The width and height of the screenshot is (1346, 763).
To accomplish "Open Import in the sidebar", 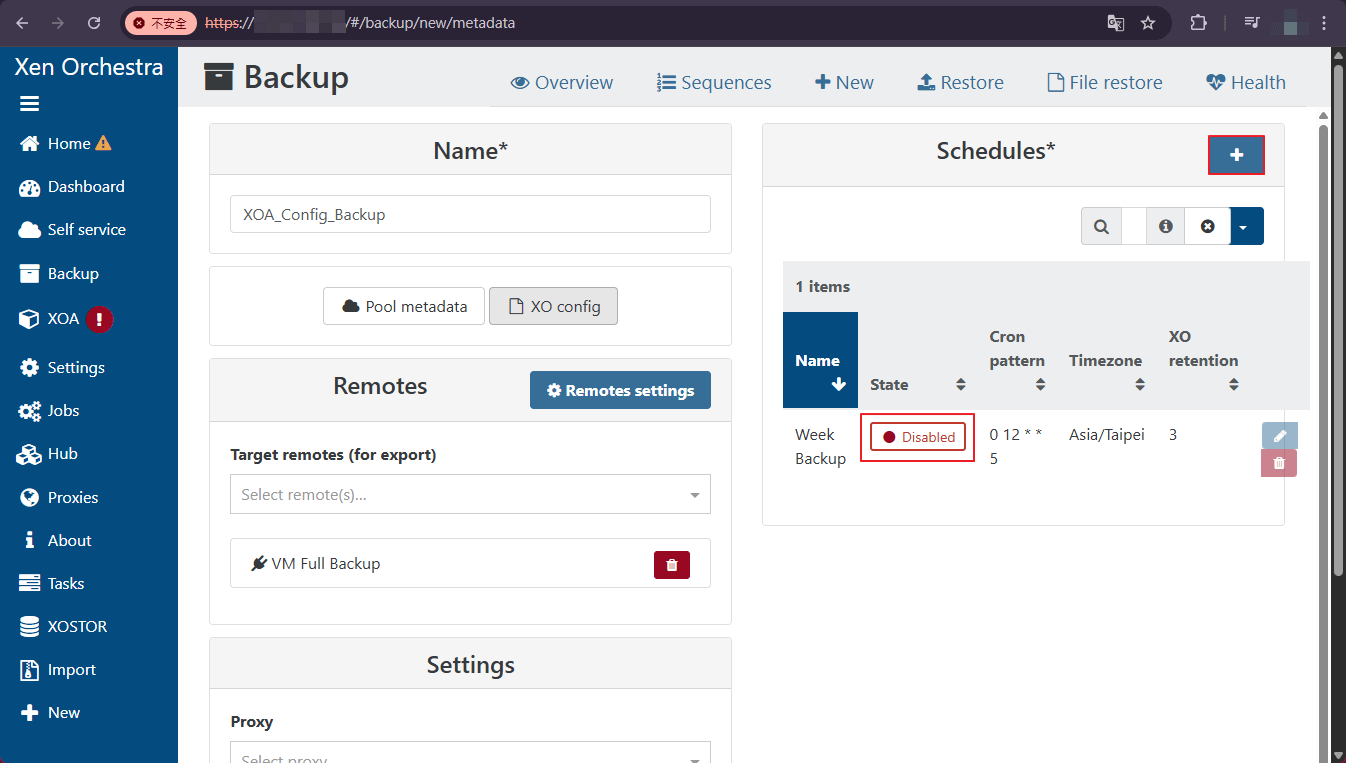I will pos(58,670).
